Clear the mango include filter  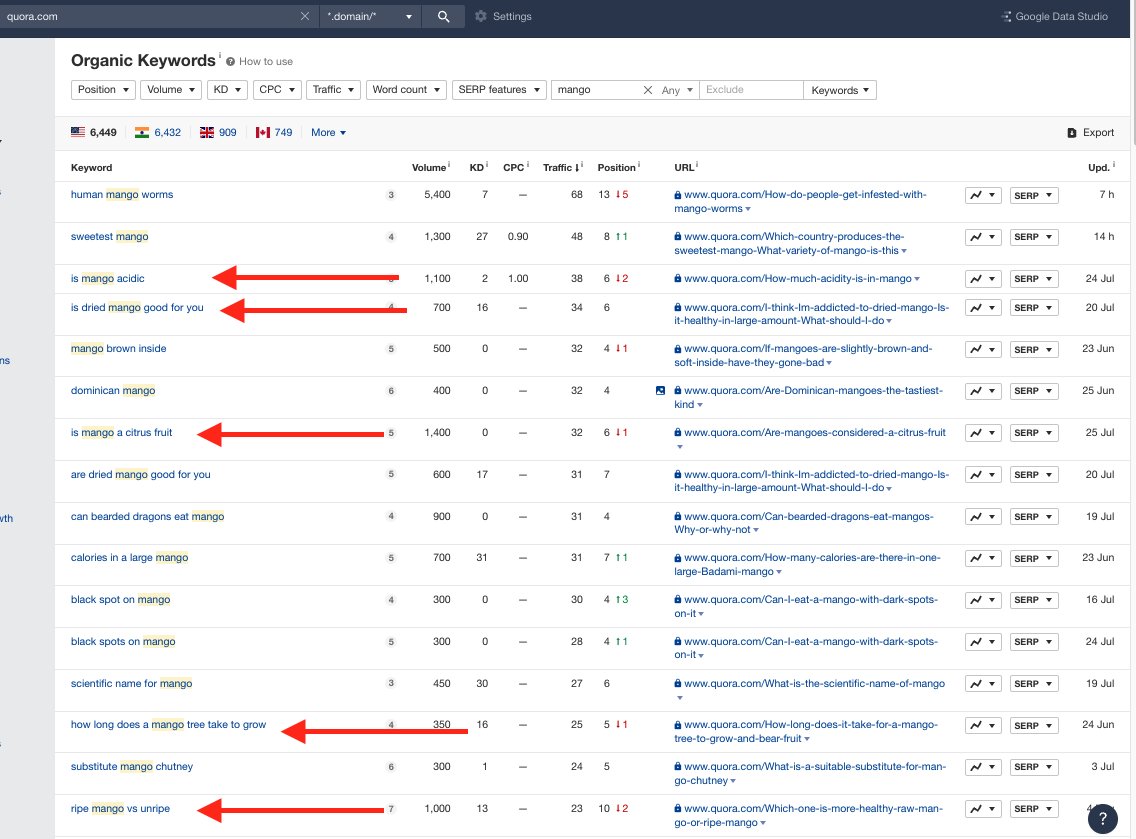[x=648, y=90]
